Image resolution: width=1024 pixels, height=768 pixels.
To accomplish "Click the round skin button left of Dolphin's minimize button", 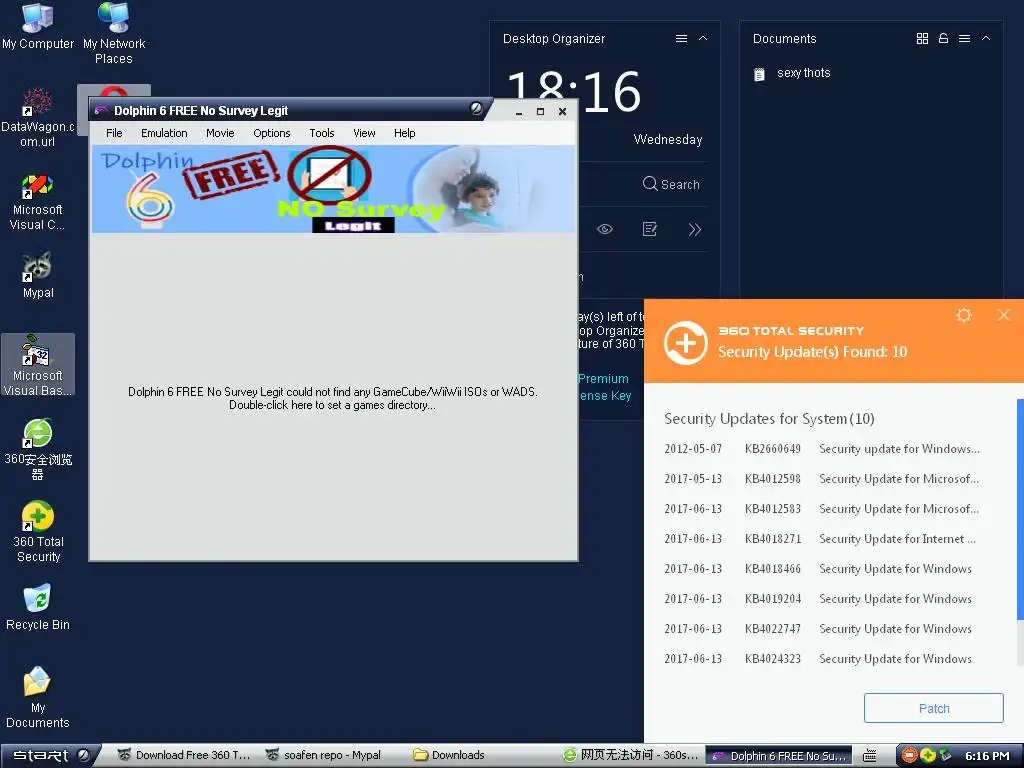I will point(477,108).
